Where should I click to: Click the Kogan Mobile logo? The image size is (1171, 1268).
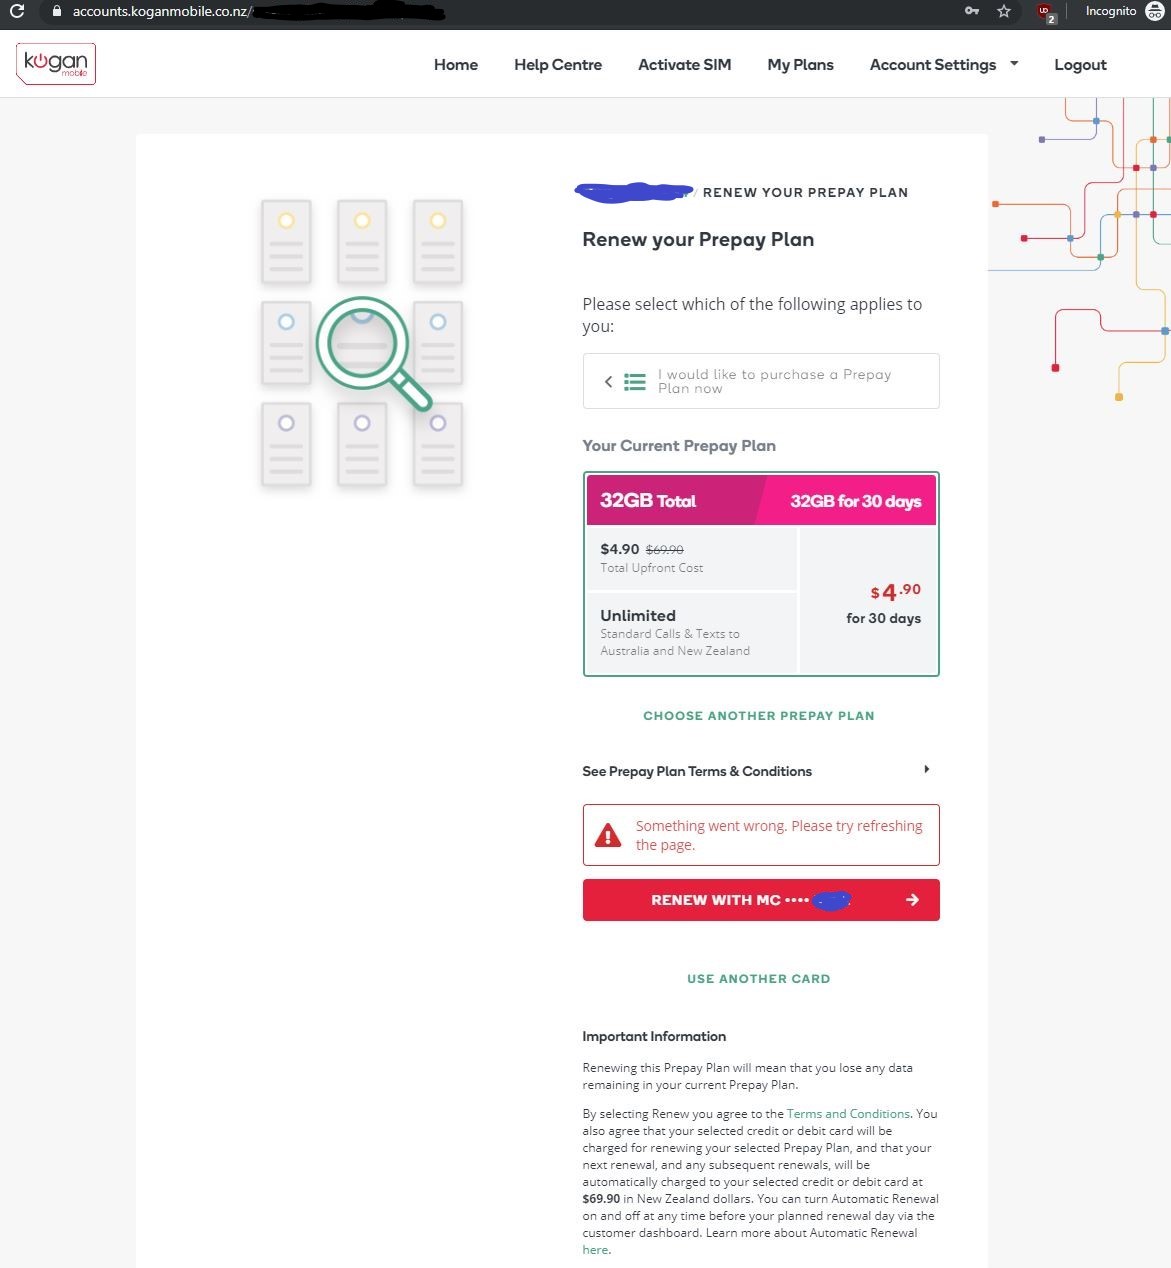click(55, 63)
